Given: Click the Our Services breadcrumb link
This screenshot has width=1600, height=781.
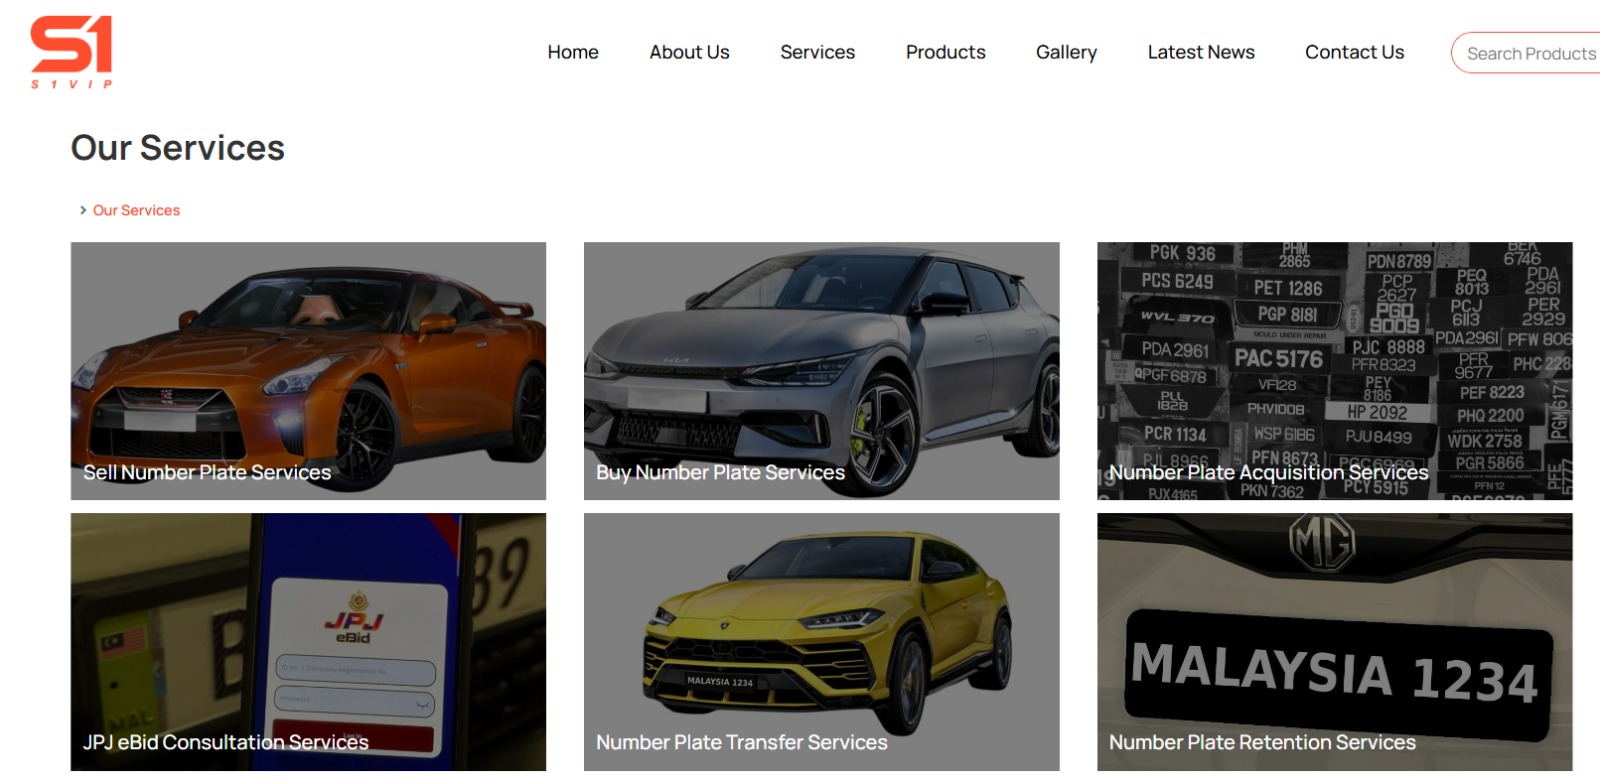Looking at the screenshot, I should point(136,210).
